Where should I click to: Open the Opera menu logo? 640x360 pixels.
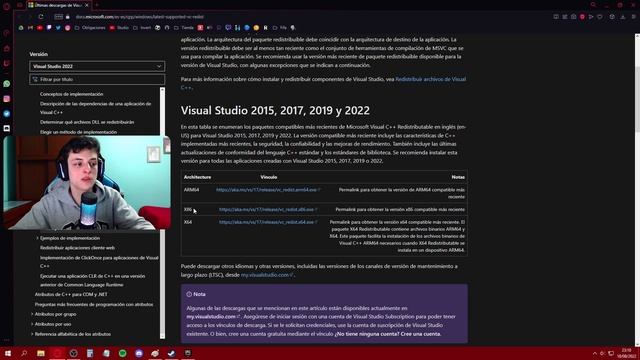pos(7,6)
